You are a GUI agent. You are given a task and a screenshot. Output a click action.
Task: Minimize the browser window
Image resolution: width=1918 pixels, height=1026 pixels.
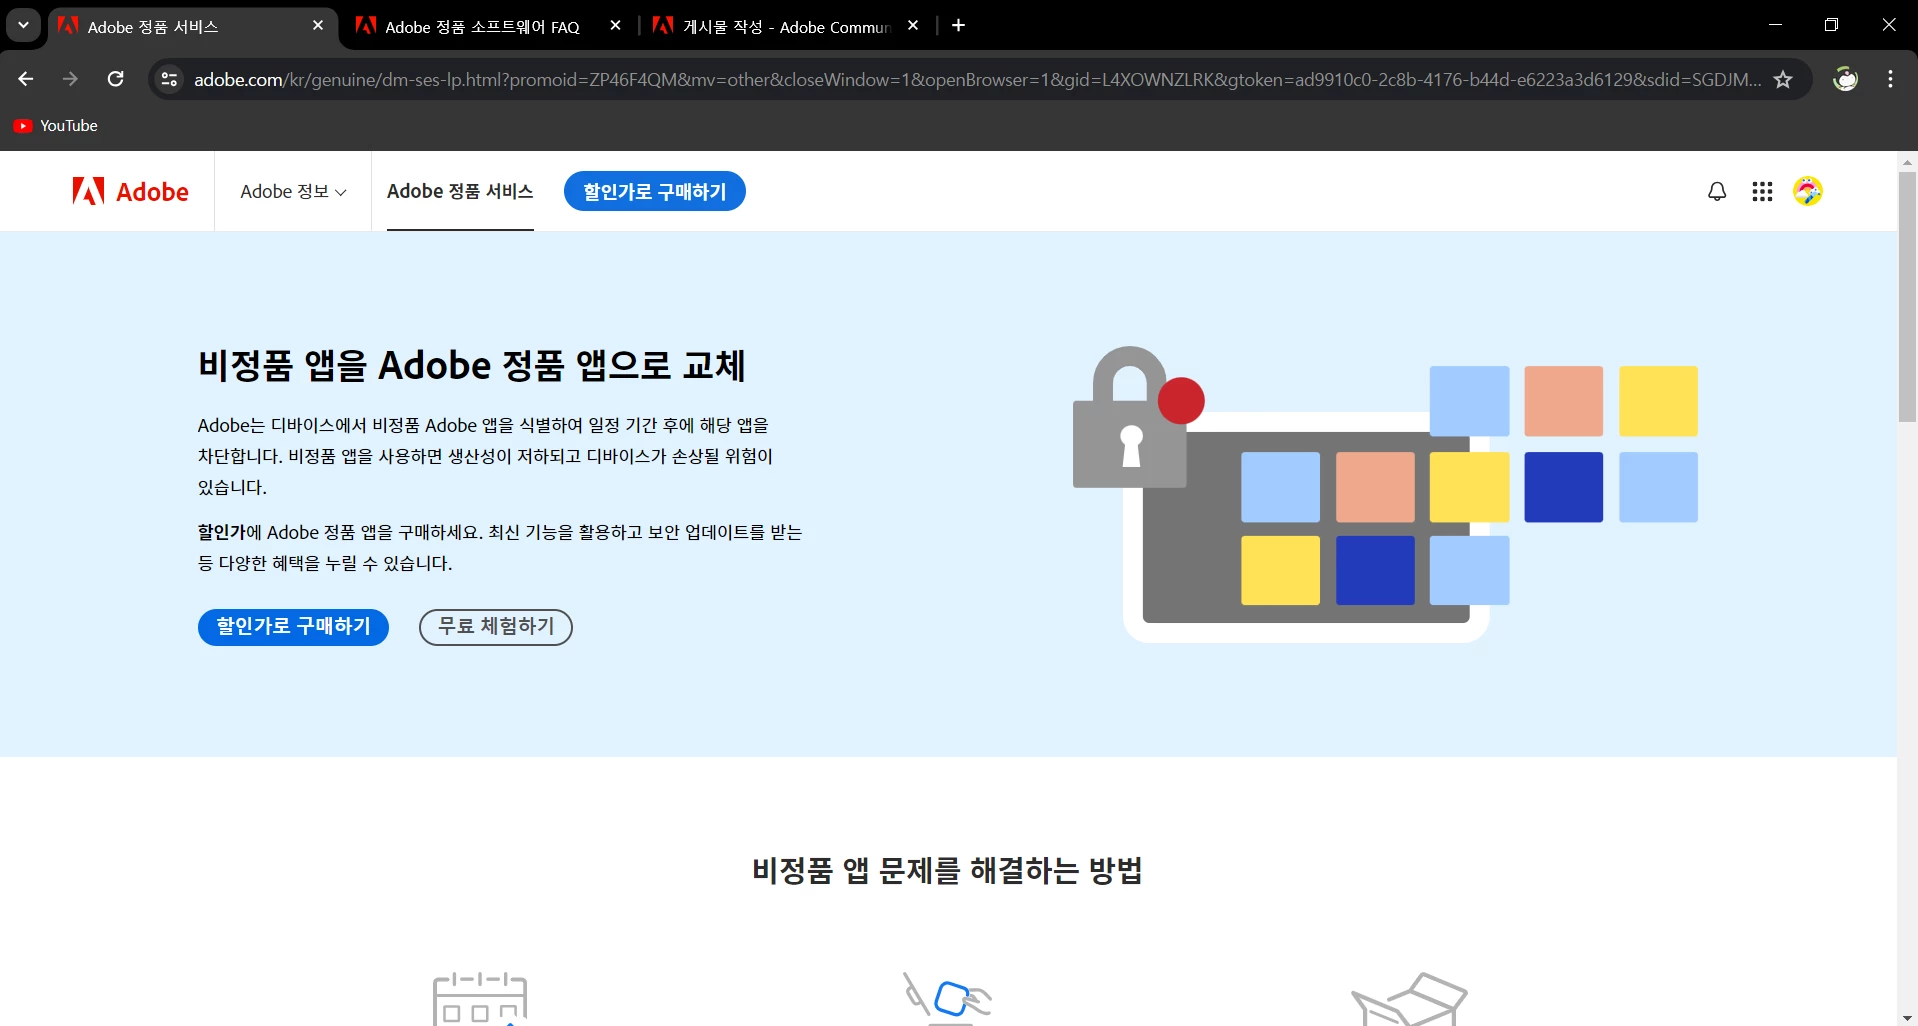pyautogui.click(x=1775, y=25)
